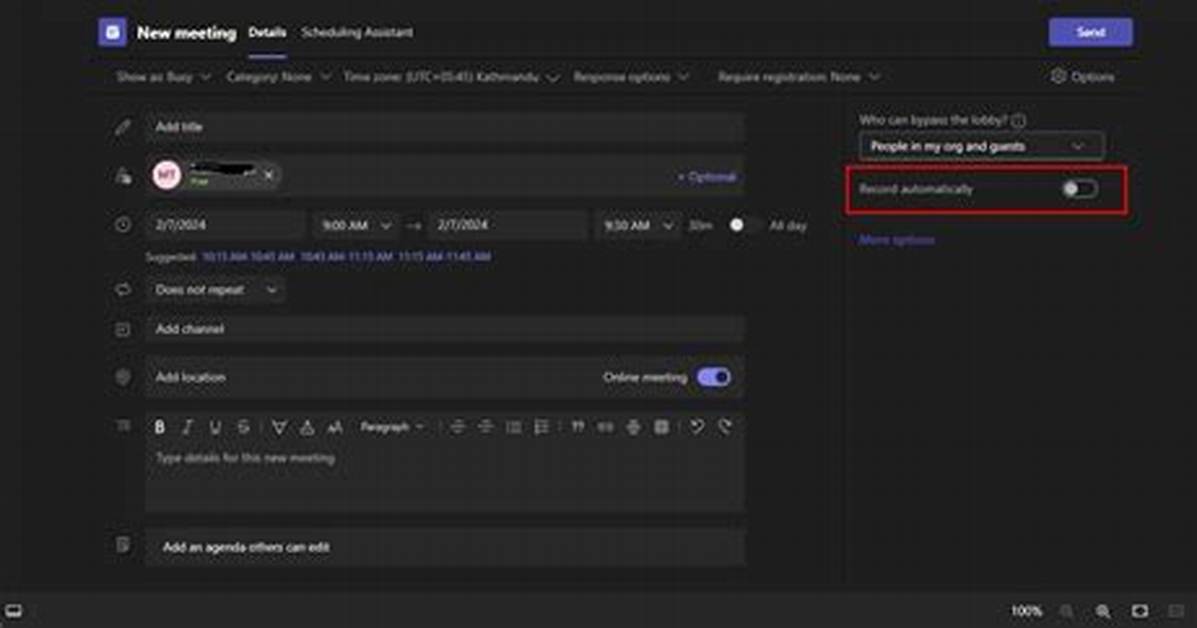Open the font size tool
The image size is (1197, 628).
point(334,427)
